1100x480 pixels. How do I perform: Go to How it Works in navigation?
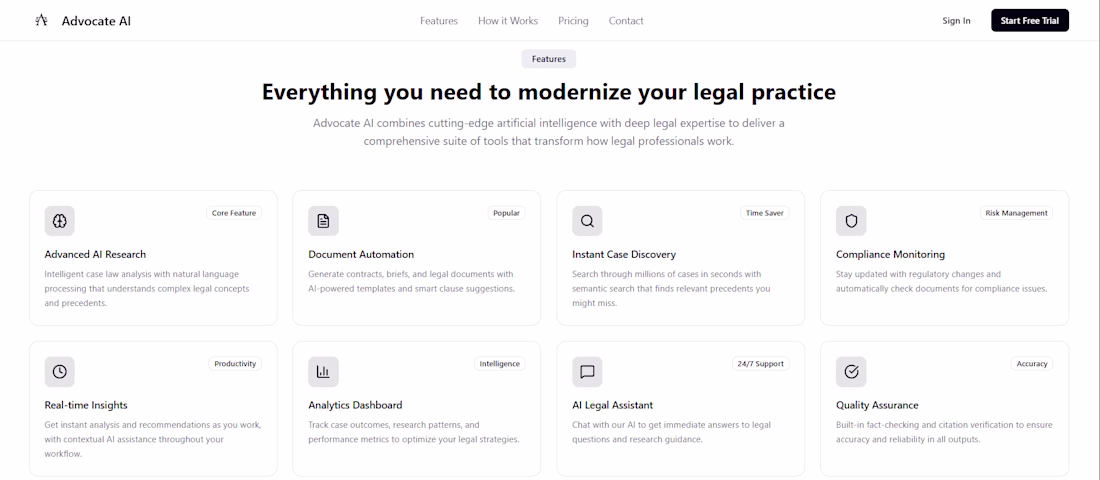click(x=508, y=21)
